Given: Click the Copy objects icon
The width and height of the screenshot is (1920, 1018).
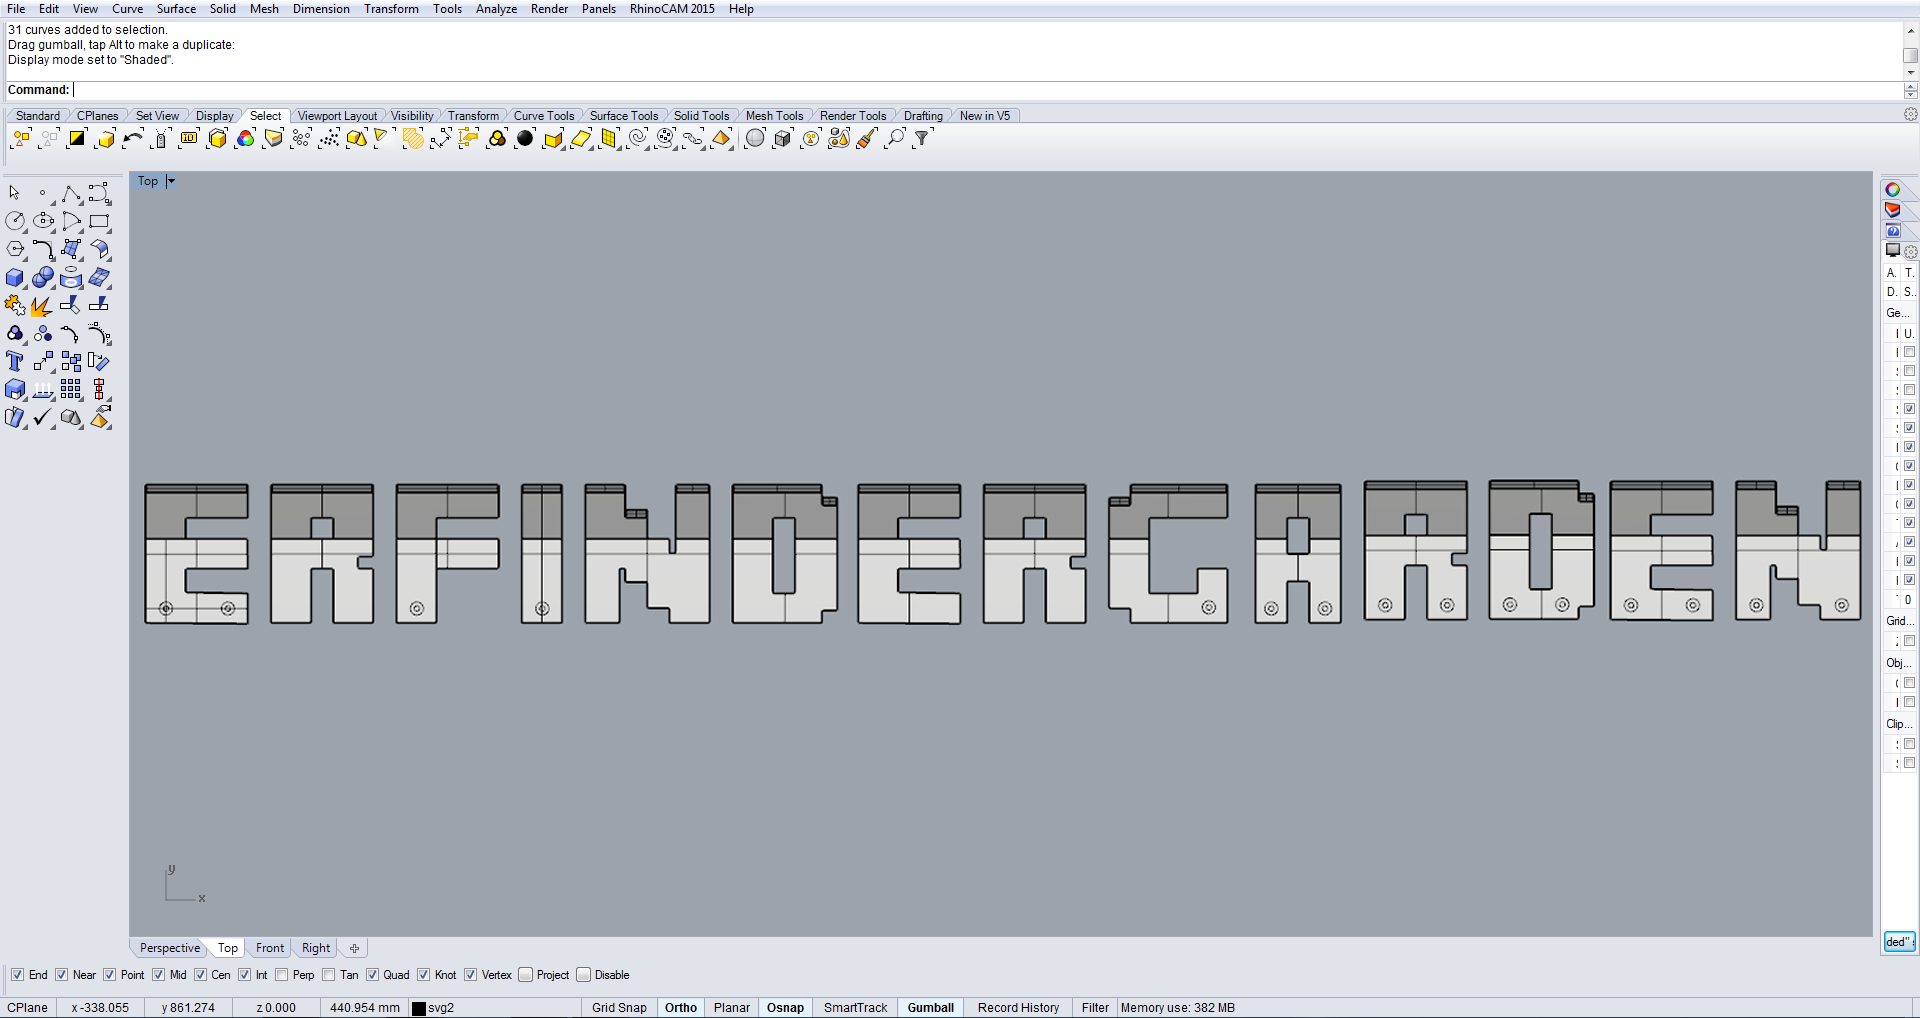Looking at the screenshot, I should point(71,361).
